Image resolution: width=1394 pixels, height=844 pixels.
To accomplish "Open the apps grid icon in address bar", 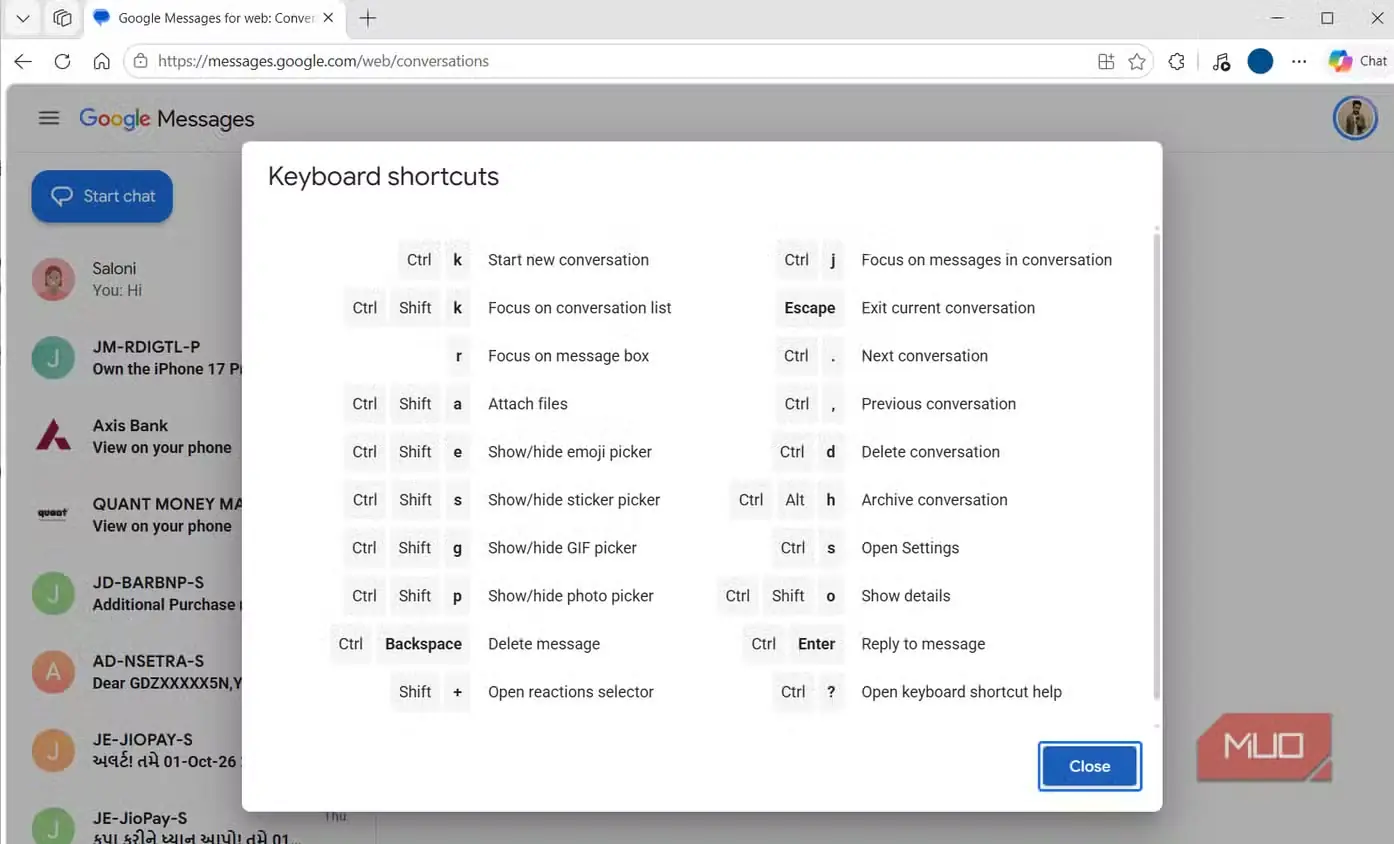I will pyautogui.click(x=1106, y=61).
